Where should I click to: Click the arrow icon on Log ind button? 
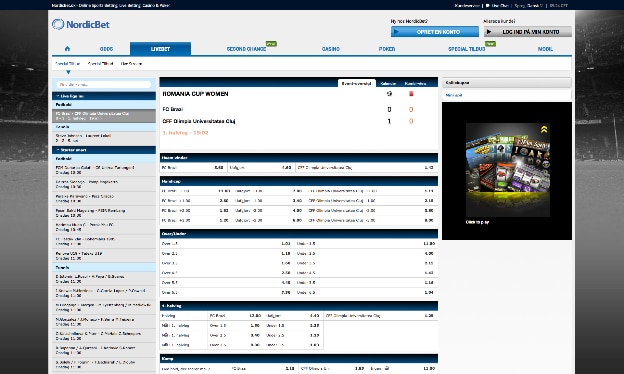[x=489, y=32]
